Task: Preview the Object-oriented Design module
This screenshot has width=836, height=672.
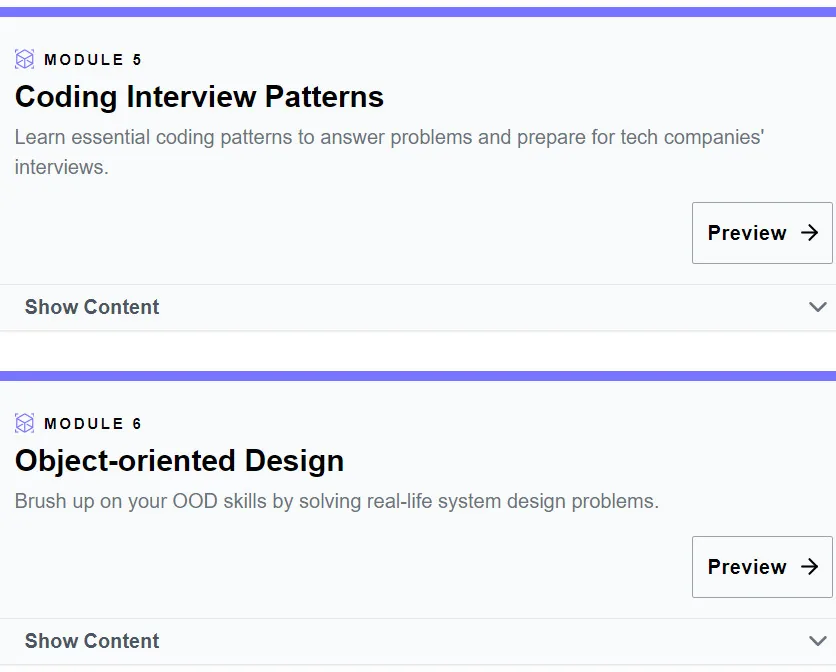Action: (762, 566)
